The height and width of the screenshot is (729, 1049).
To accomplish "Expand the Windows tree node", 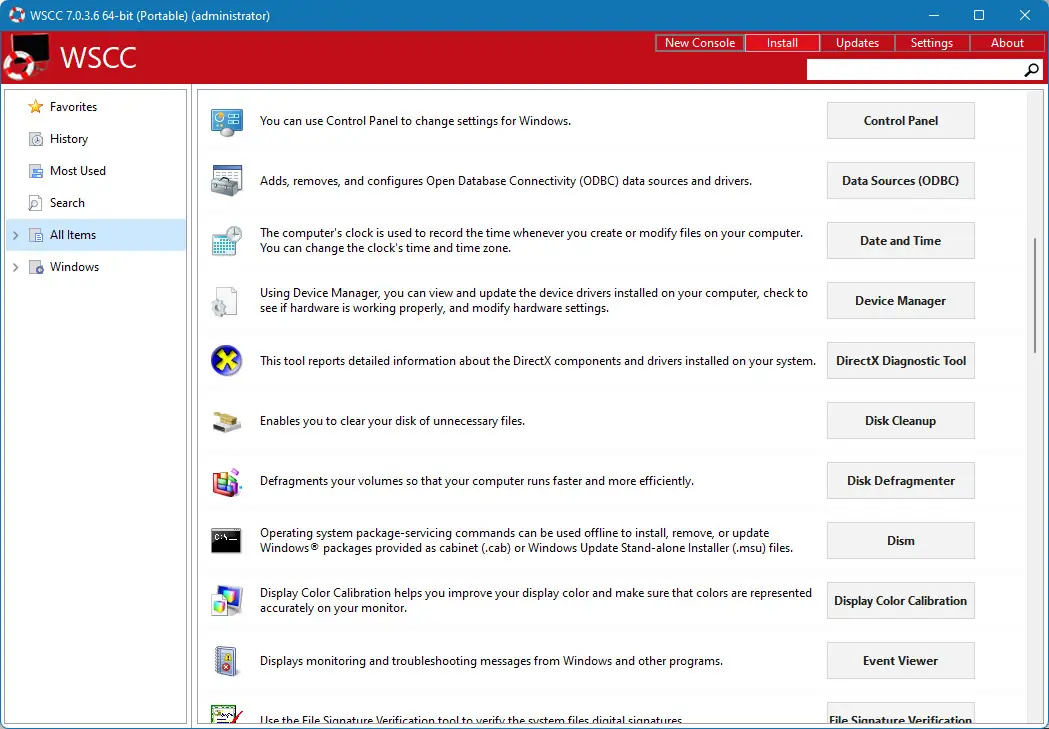I will click(x=15, y=267).
